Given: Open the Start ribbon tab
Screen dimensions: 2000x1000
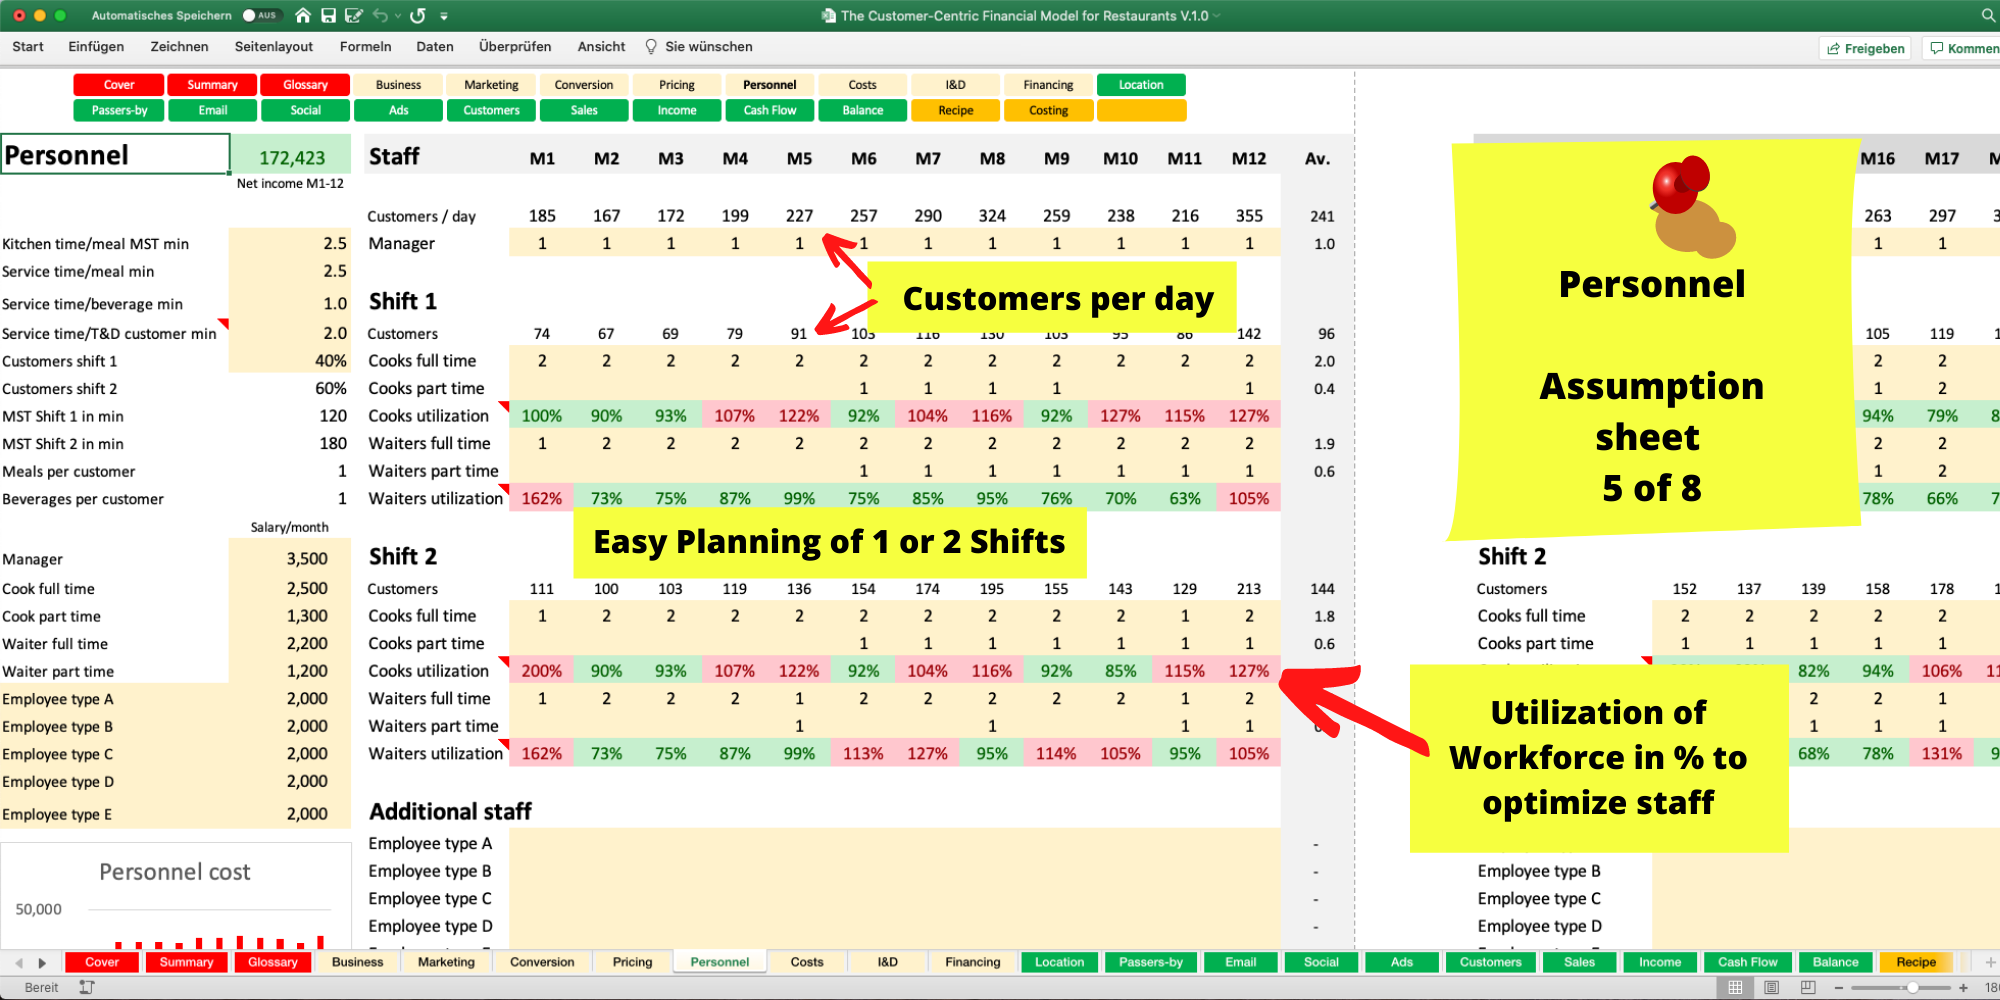Looking at the screenshot, I should tap(28, 47).
